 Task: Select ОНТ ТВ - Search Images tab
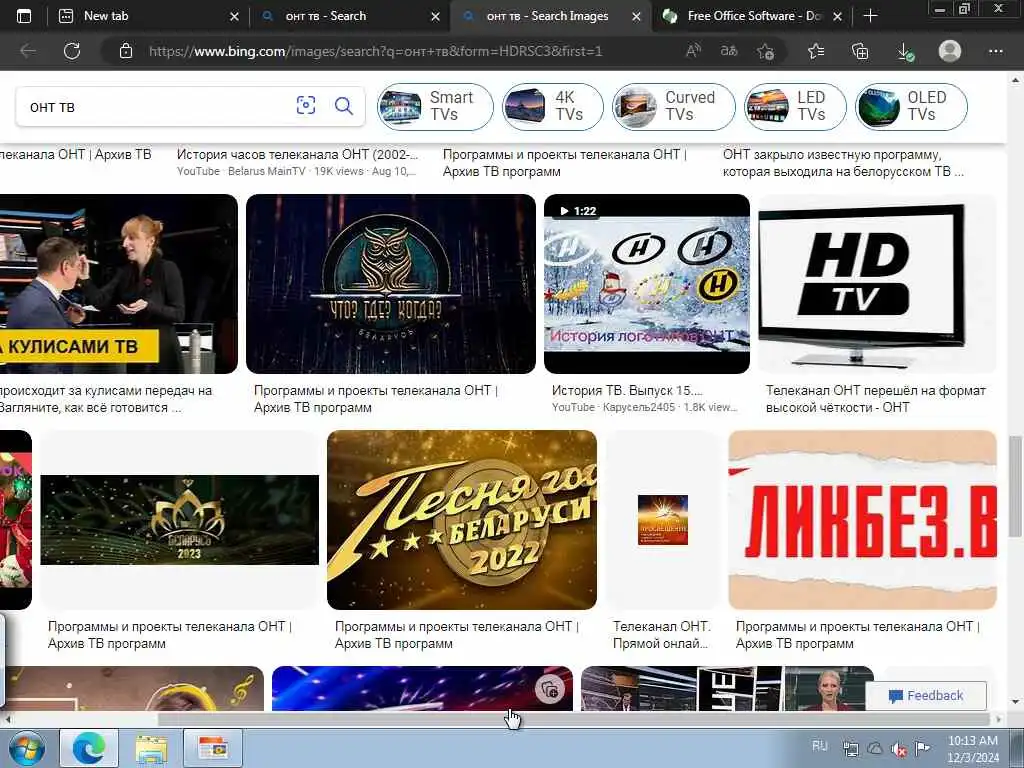pos(550,16)
